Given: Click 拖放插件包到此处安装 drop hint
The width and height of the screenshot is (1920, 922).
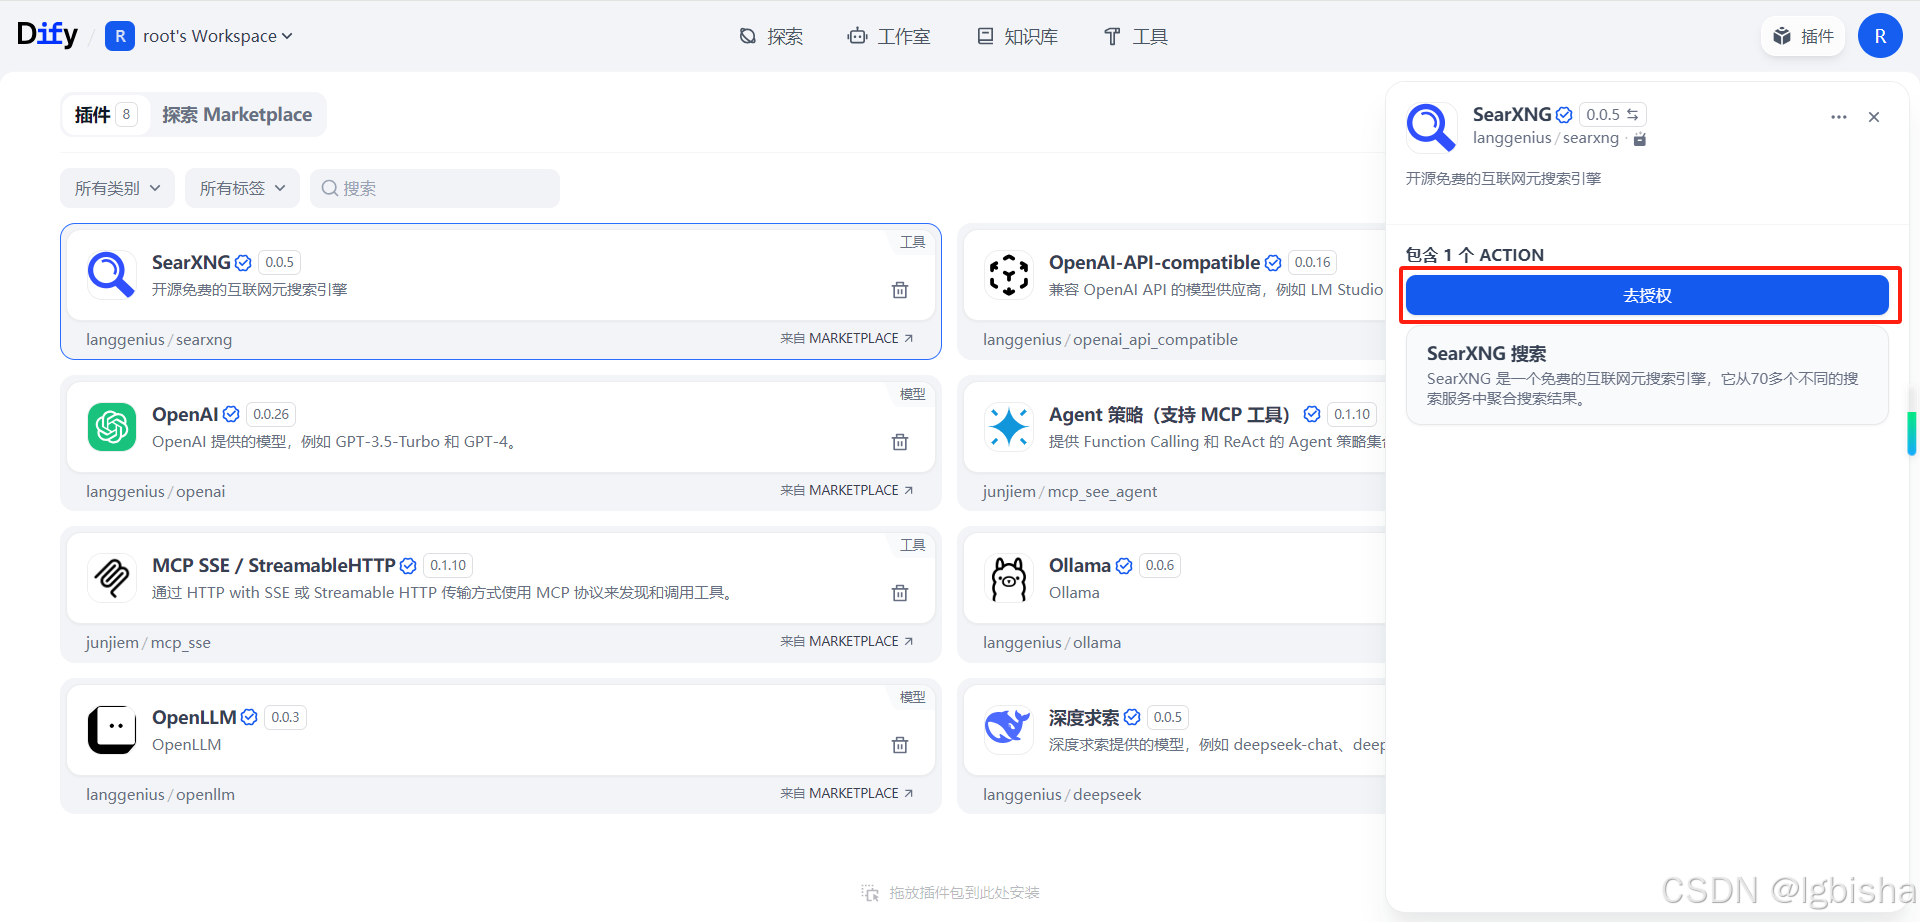Looking at the screenshot, I should [951, 892].
